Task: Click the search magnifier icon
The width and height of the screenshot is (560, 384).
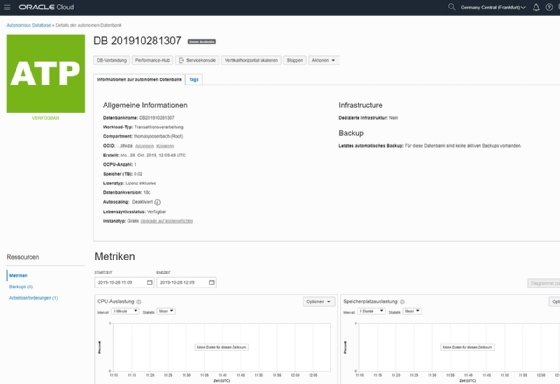Action: click(451, 7)
